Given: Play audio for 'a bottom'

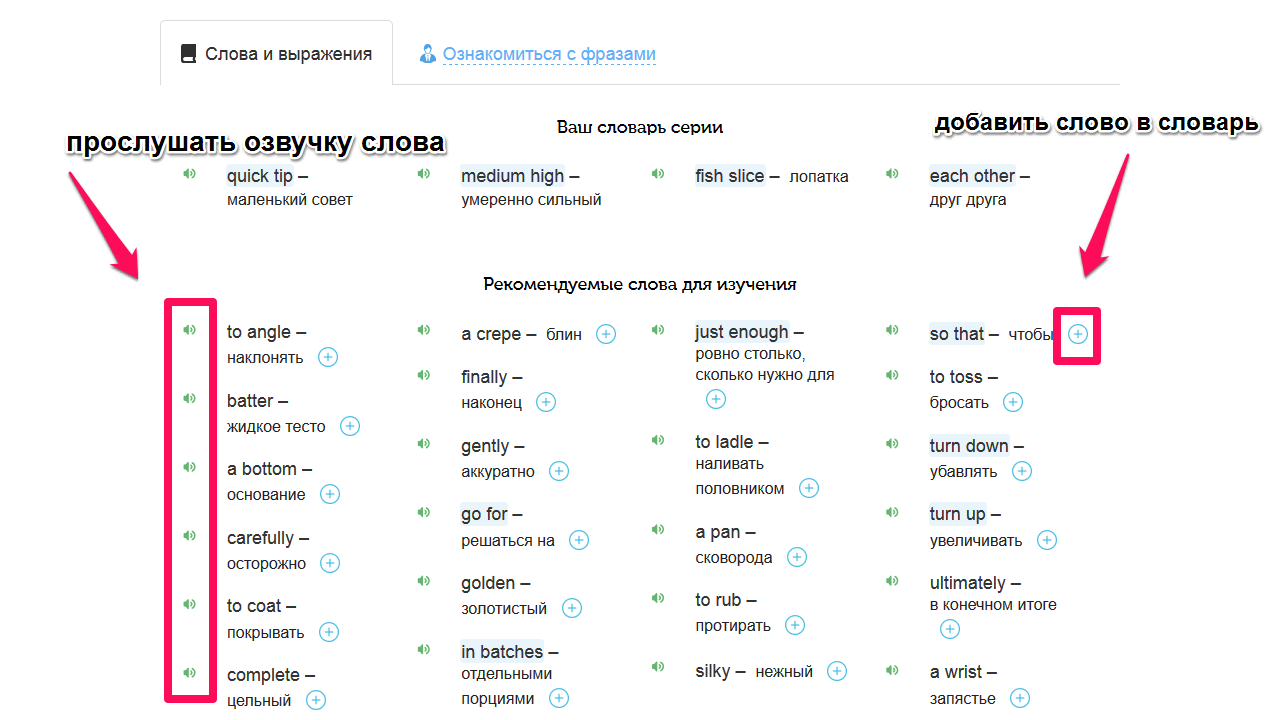Looking at the screenshot, I should point(190,467).
